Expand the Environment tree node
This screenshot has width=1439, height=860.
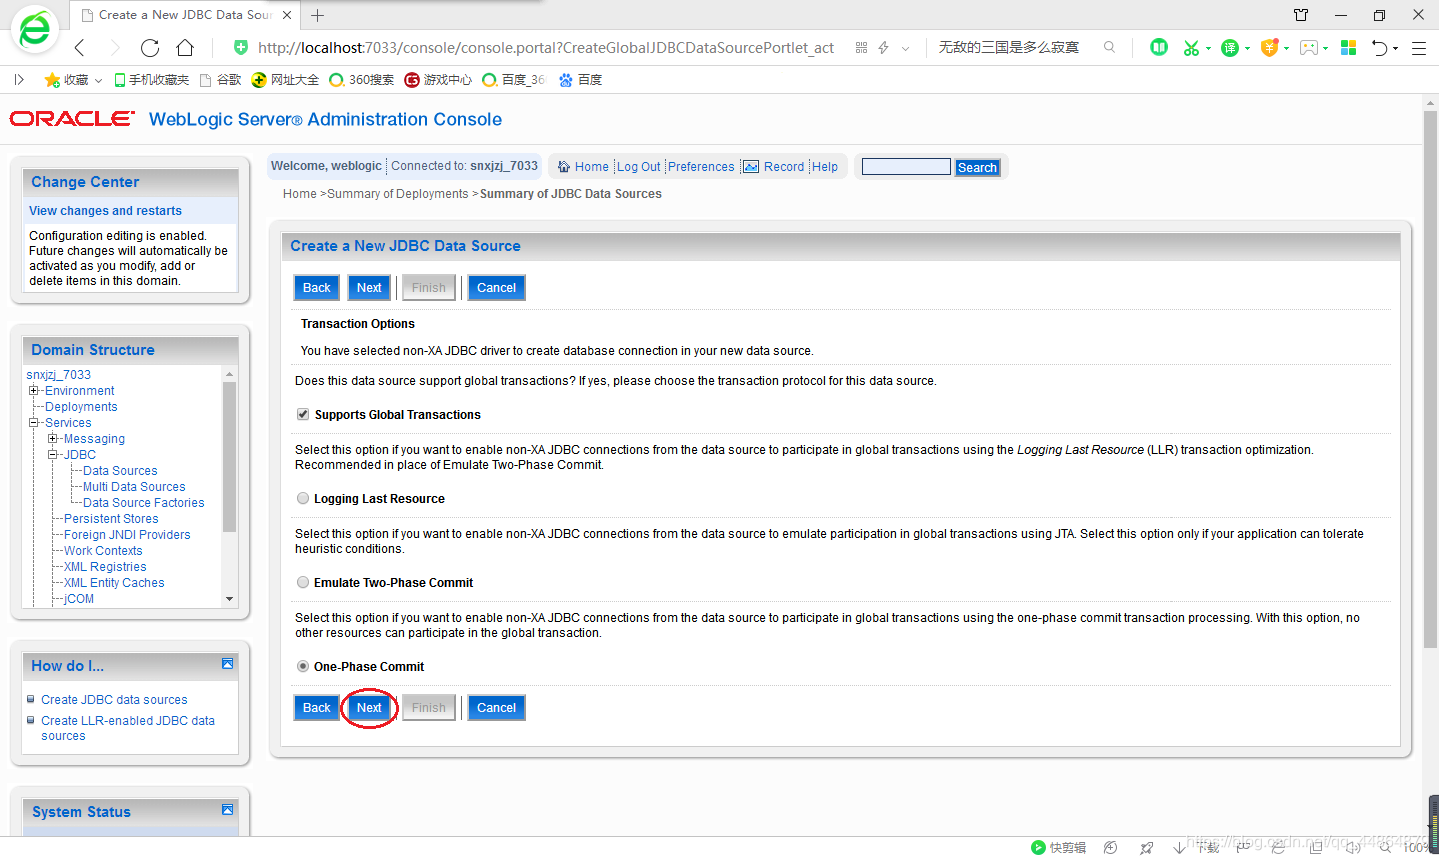pyautogui.click(x=34, y=391)
